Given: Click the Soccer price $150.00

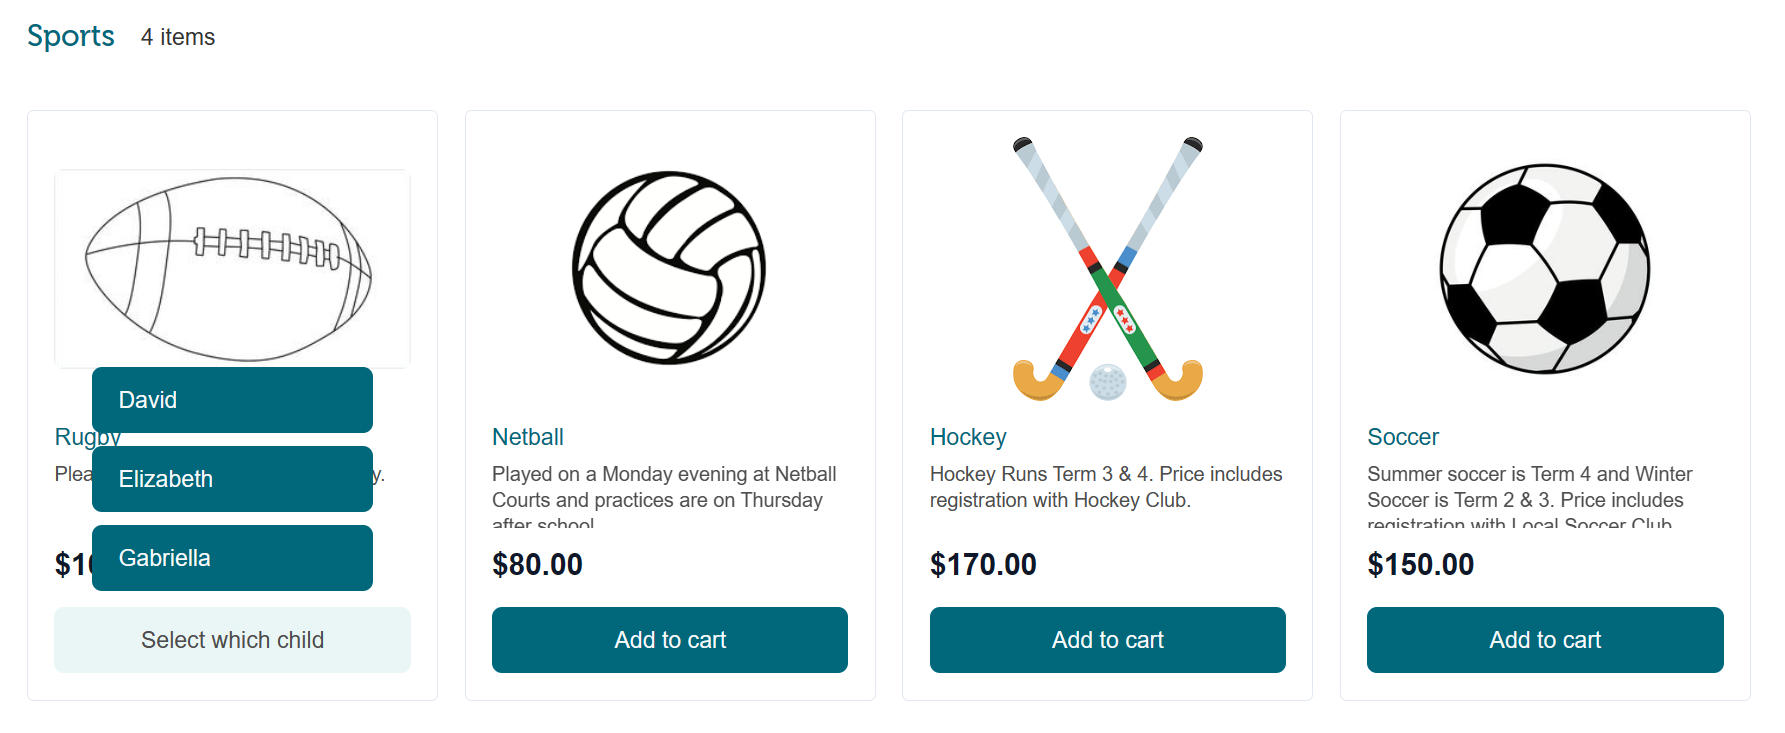Looking at the screenshot, I should tap(1420, 565).
